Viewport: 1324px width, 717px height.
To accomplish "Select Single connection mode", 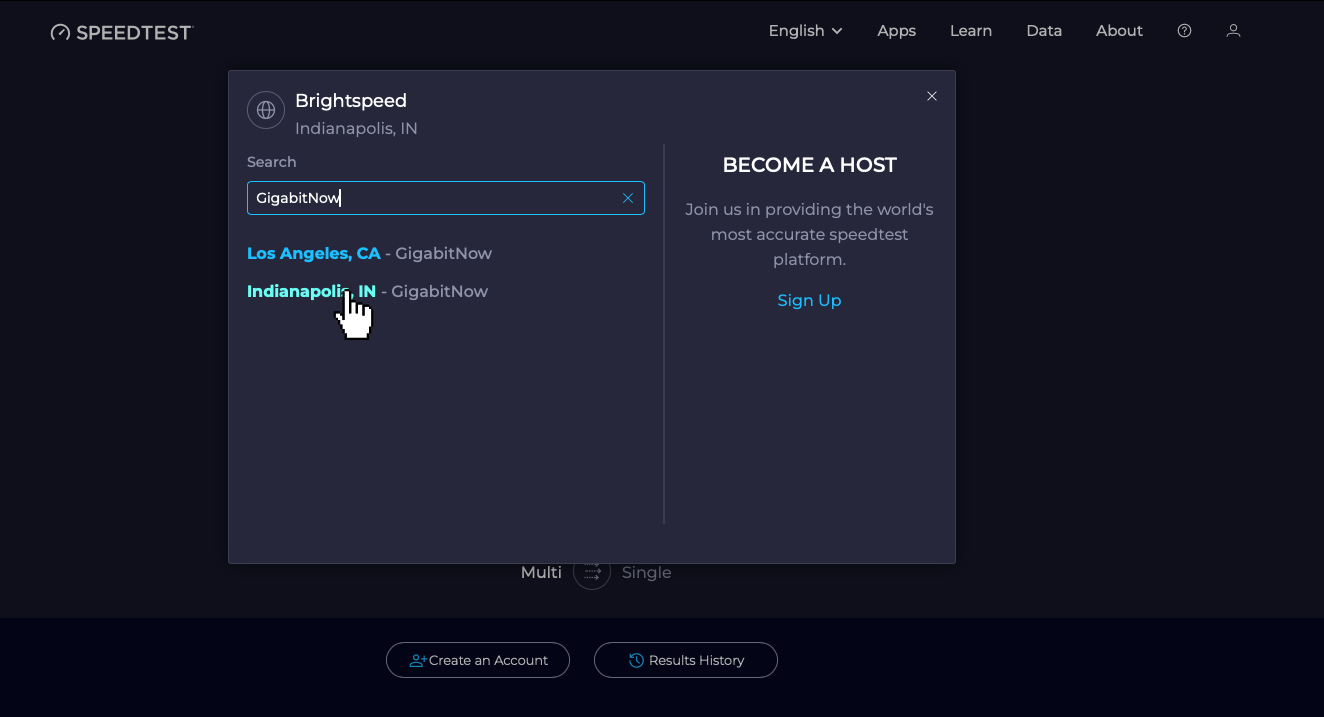I will pyautogui.click(x=646, y=572).
